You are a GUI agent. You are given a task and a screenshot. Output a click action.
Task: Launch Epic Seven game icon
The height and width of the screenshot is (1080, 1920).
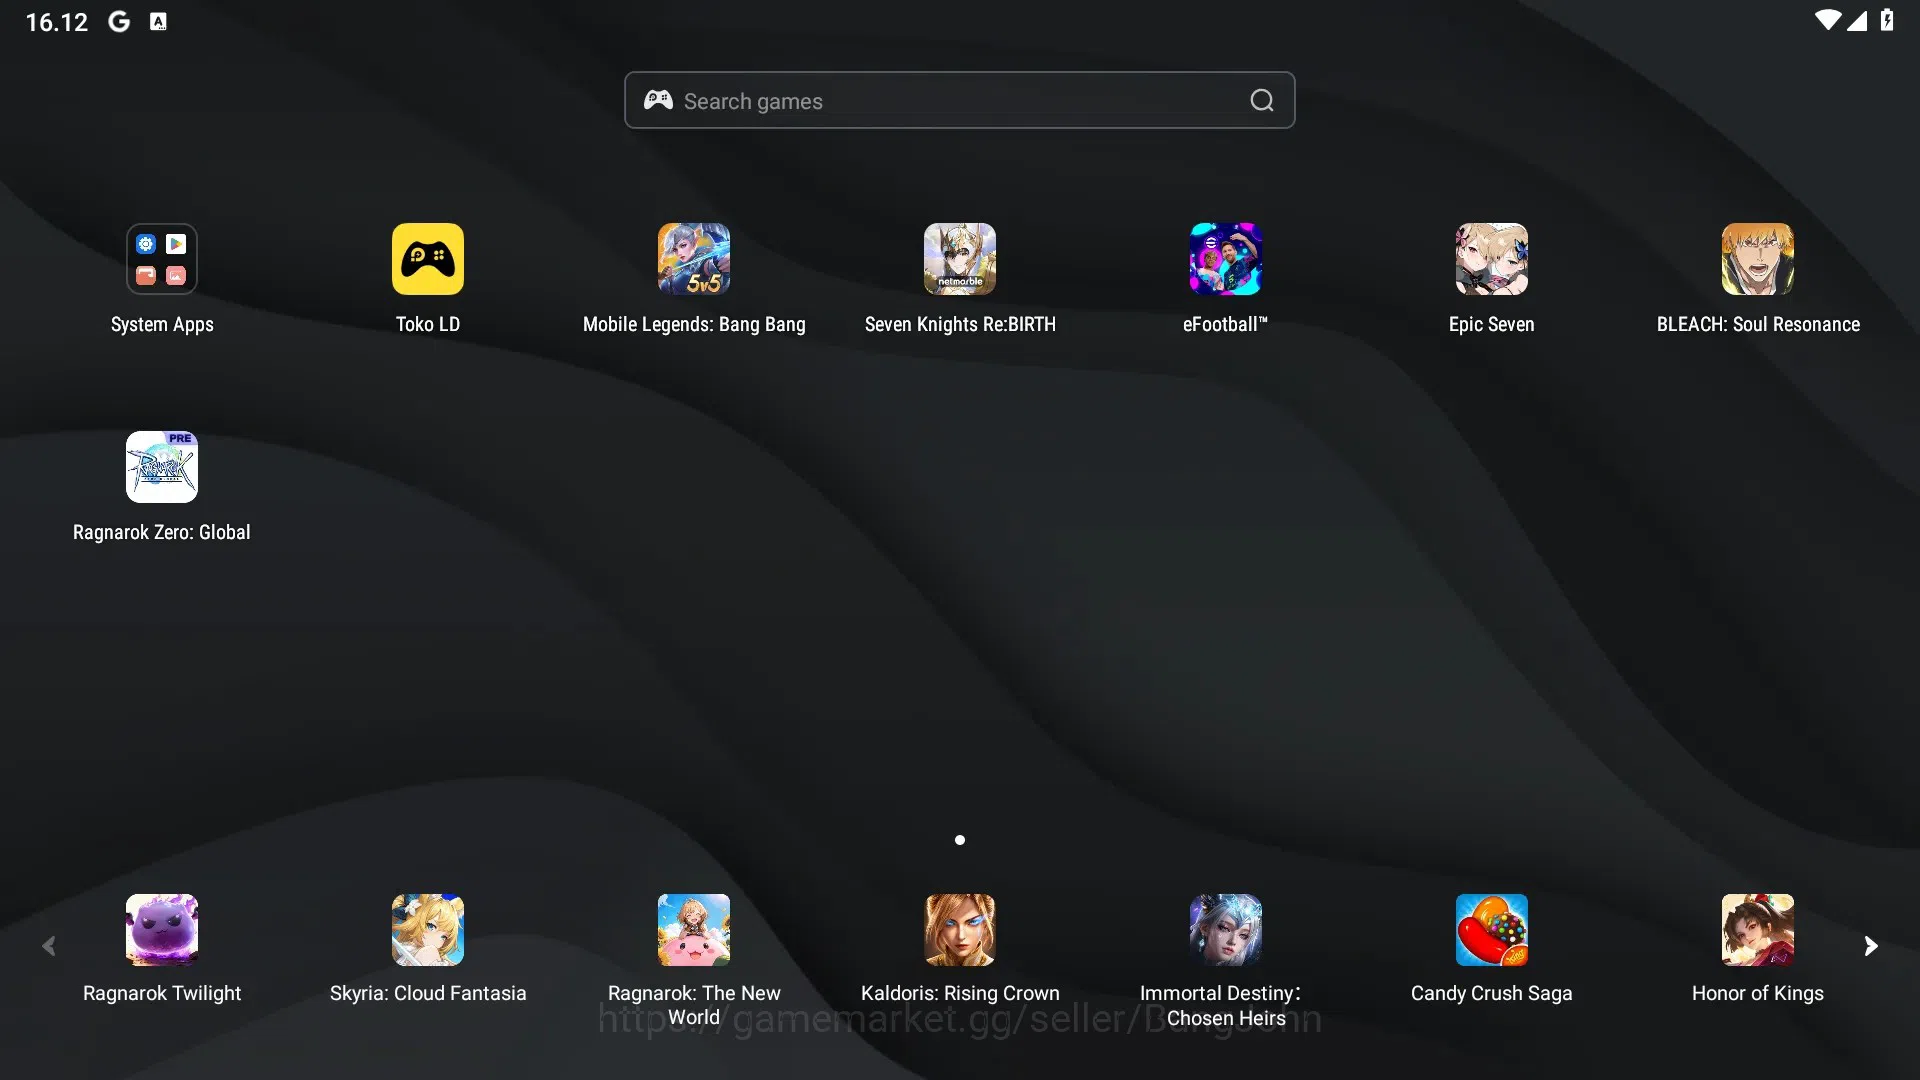point(1492,259)
